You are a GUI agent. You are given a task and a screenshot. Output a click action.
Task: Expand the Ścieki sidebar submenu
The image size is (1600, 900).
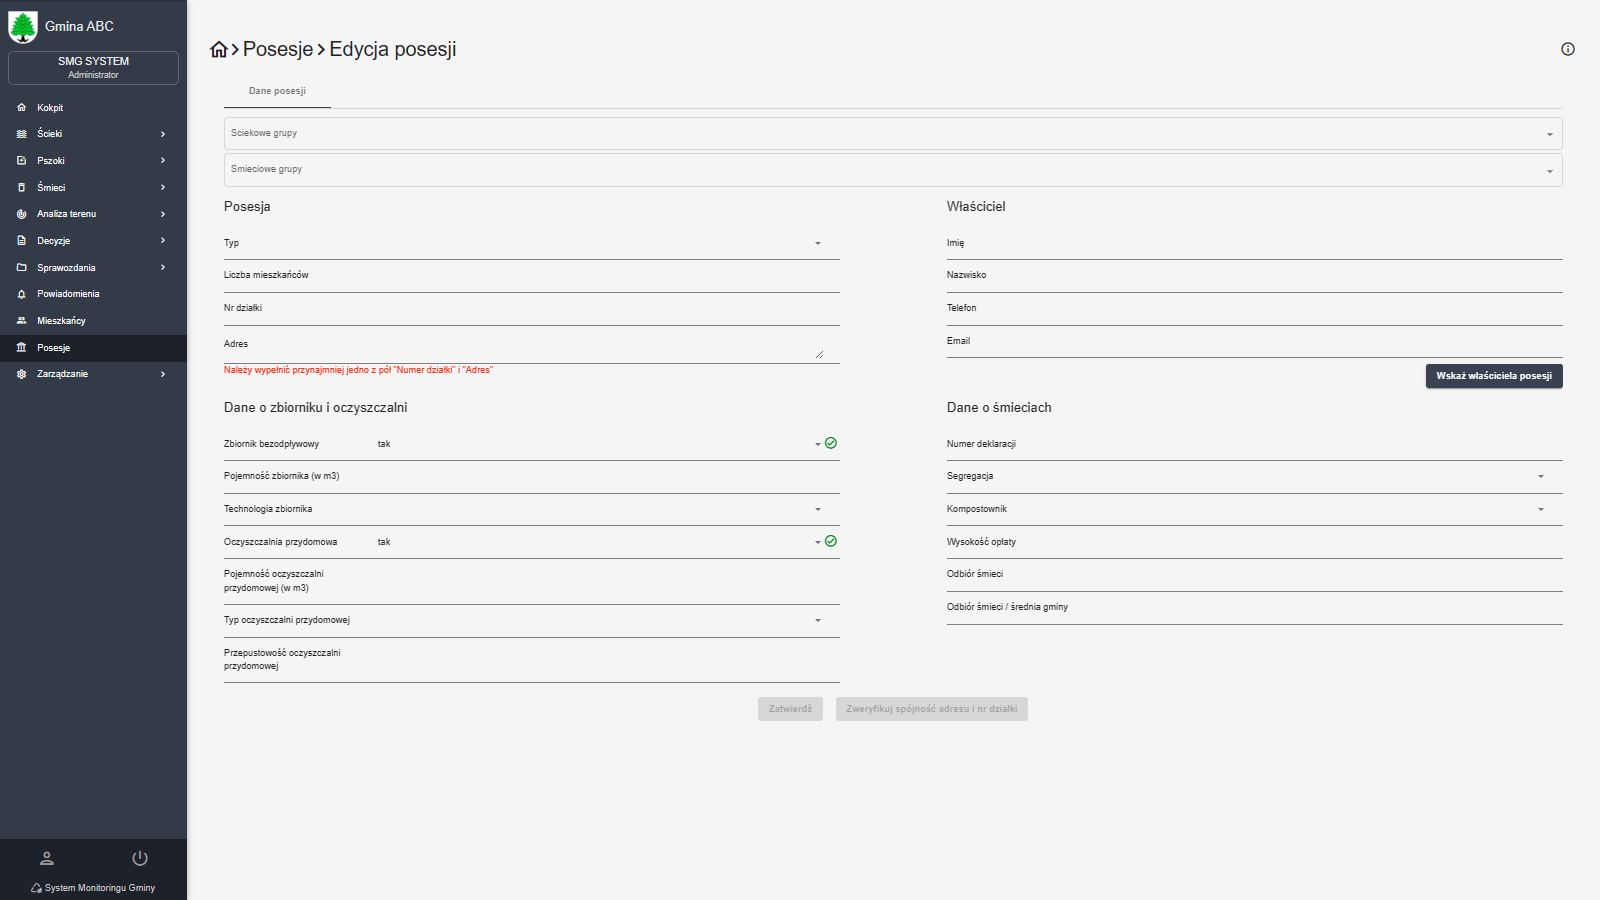pos(92,134)
